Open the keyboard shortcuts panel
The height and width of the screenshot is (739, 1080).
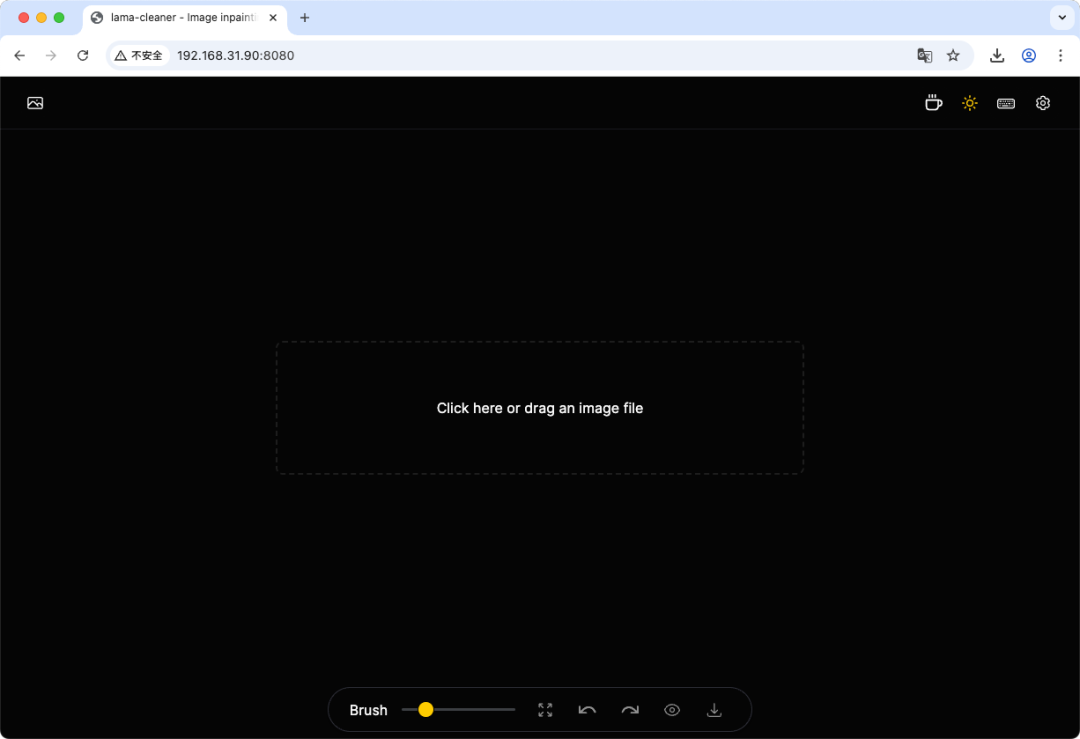click(x=1006, y=102)
